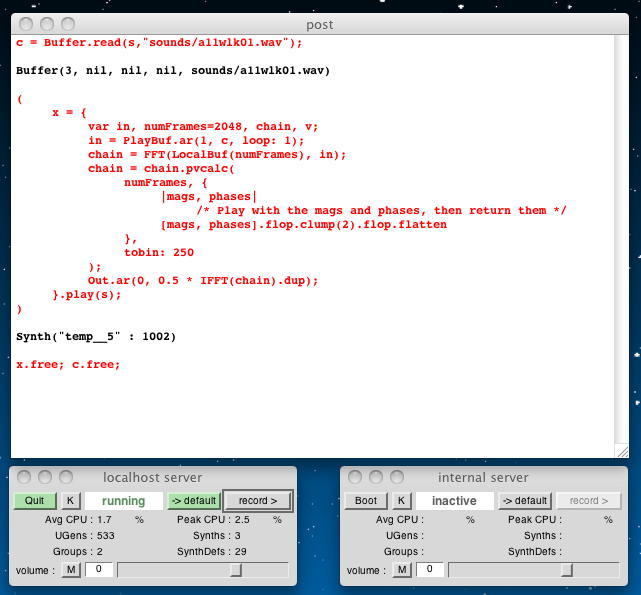Set localhost server as default

coord(193,500)
